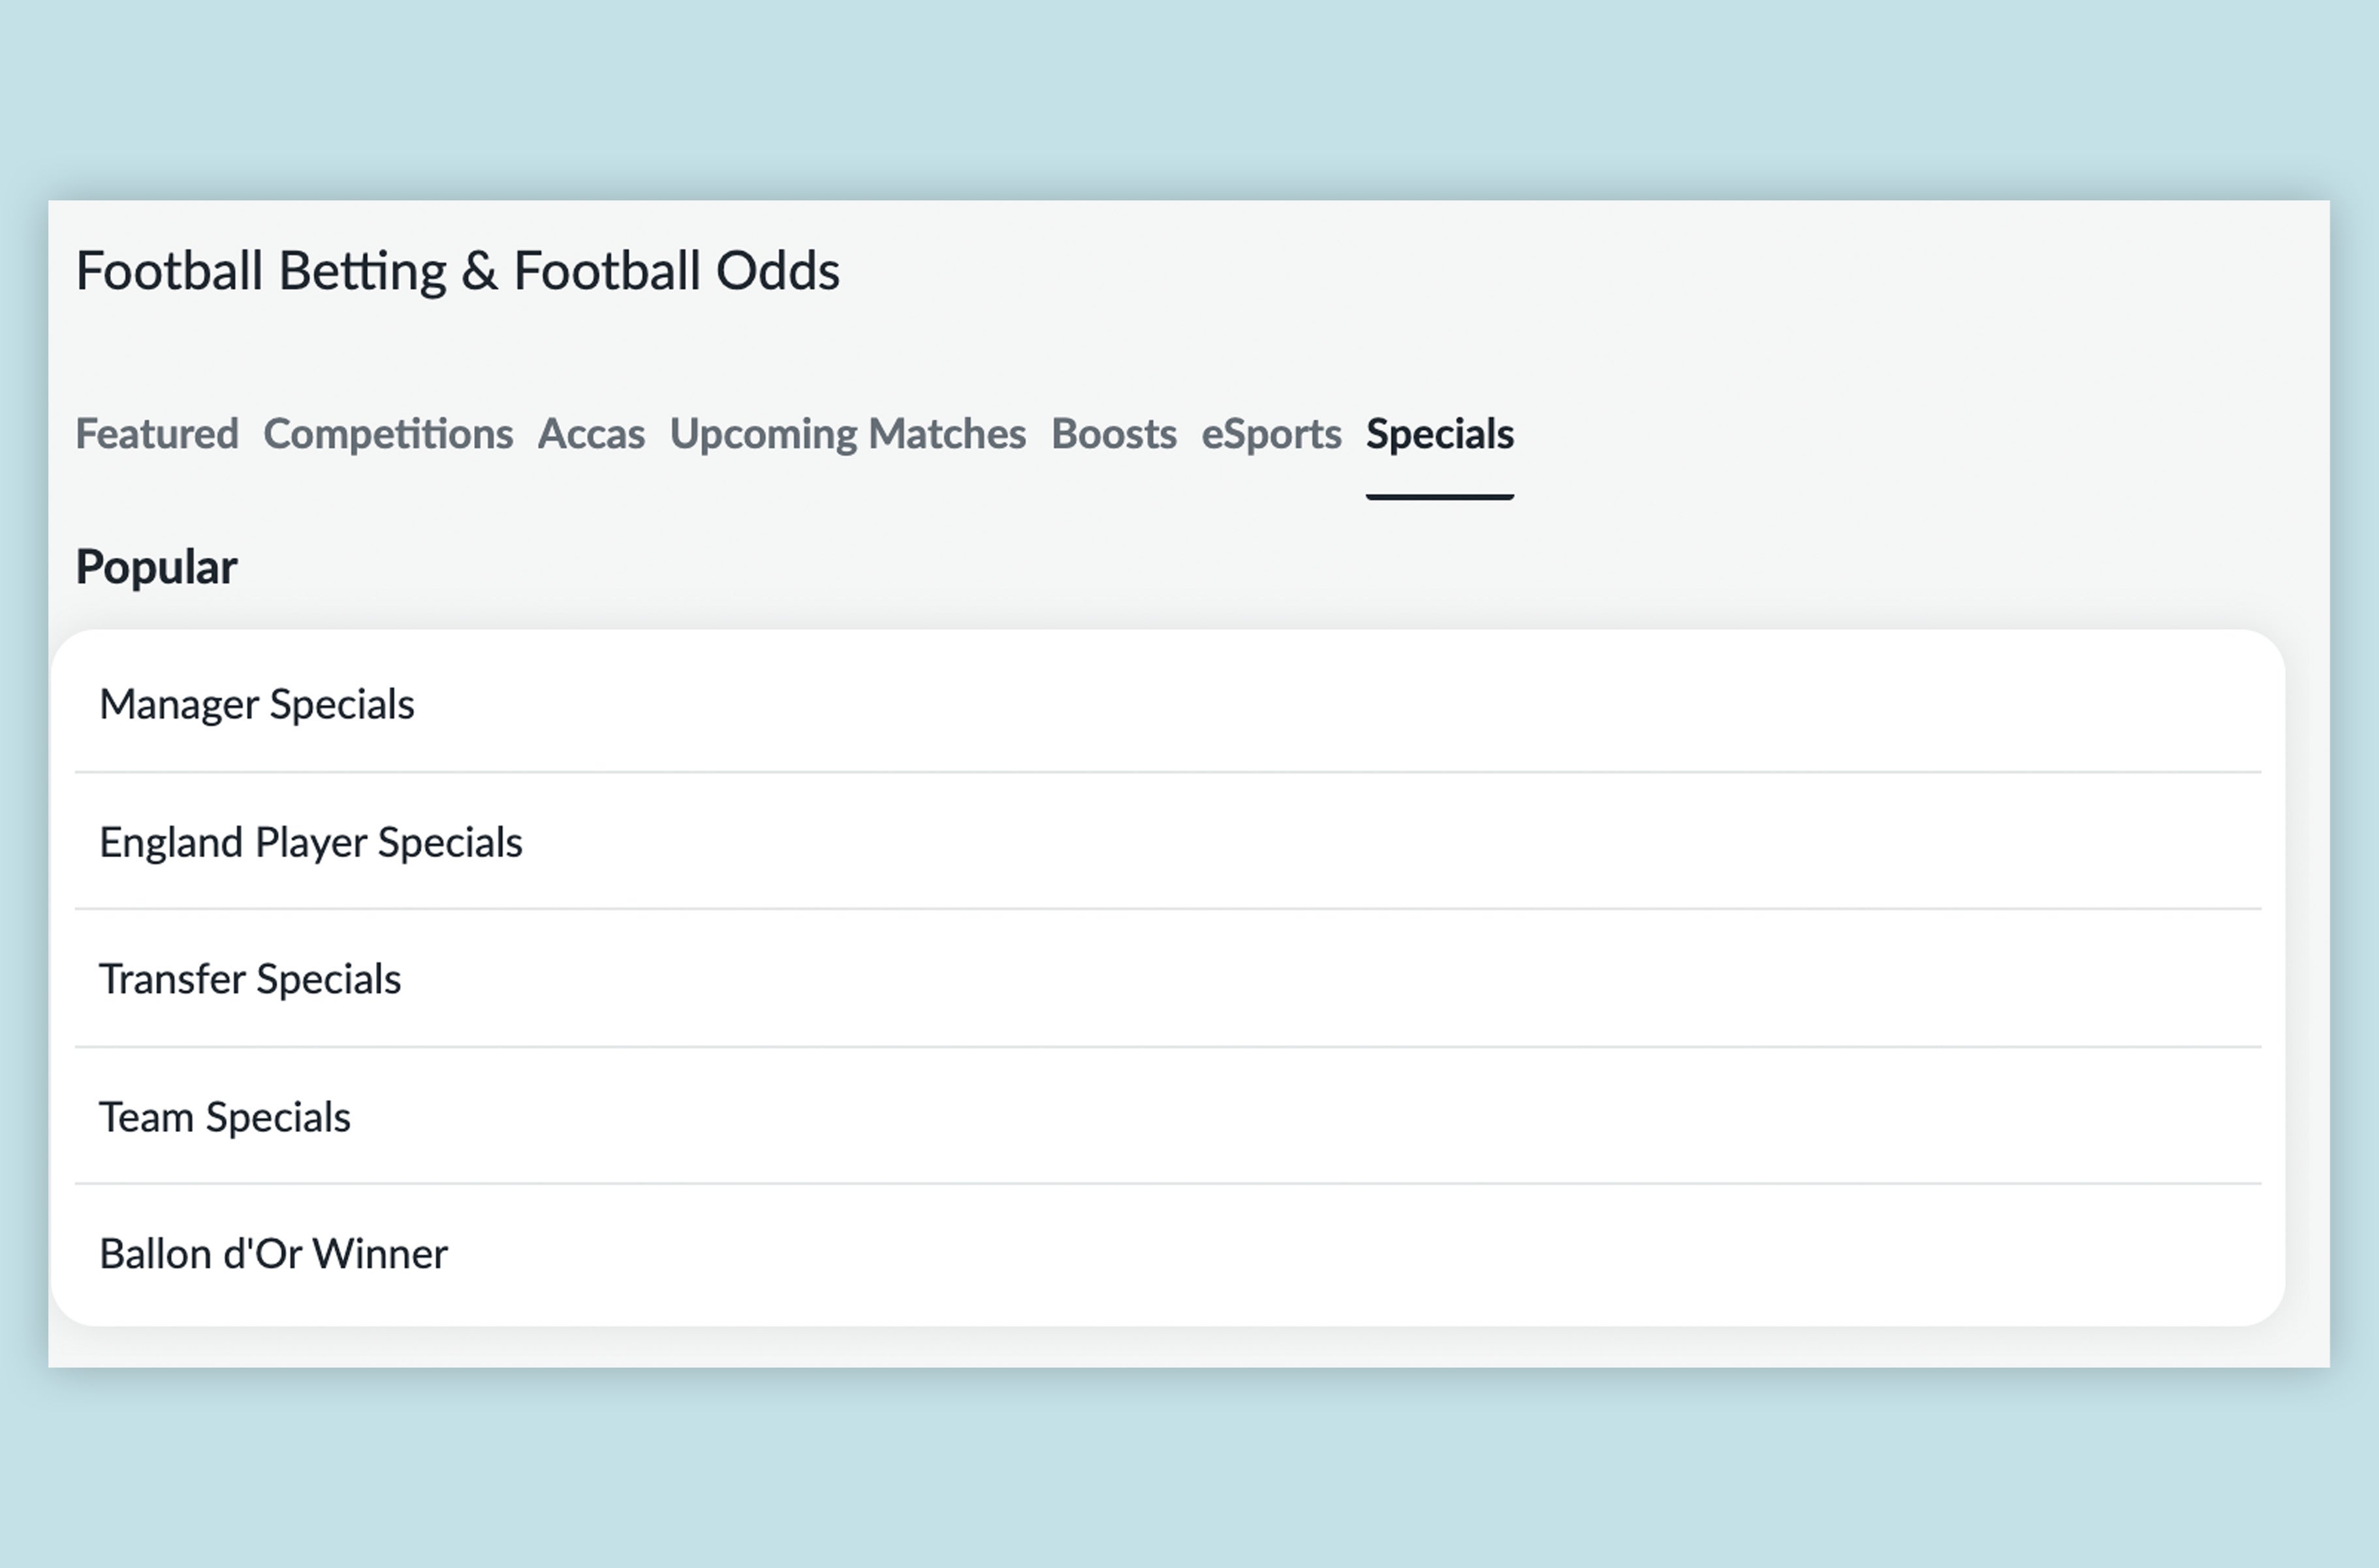
Task: Open Manager Specials
Action: pos(257,705)
